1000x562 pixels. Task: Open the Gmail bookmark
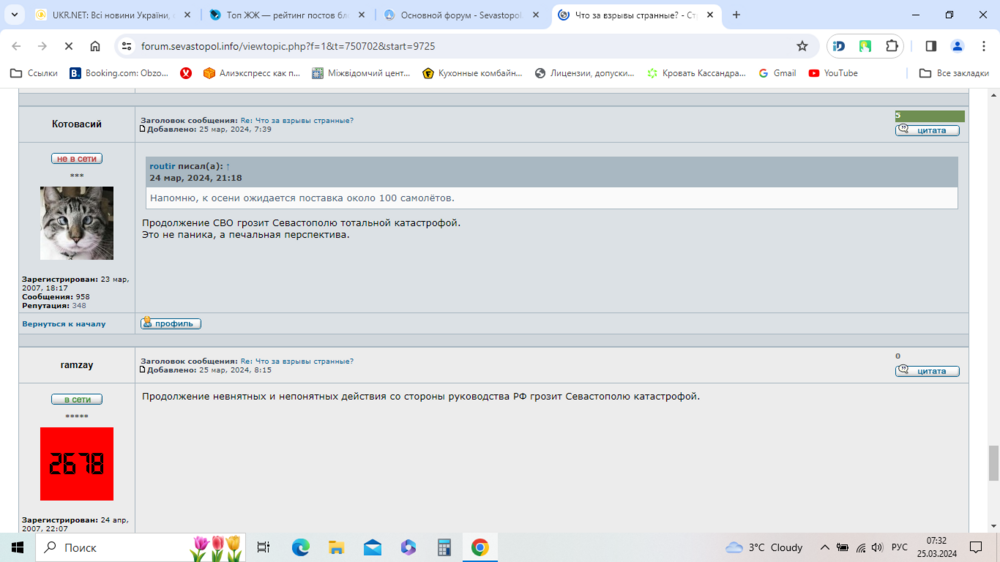pyautogui.click(x=777, y=73)
